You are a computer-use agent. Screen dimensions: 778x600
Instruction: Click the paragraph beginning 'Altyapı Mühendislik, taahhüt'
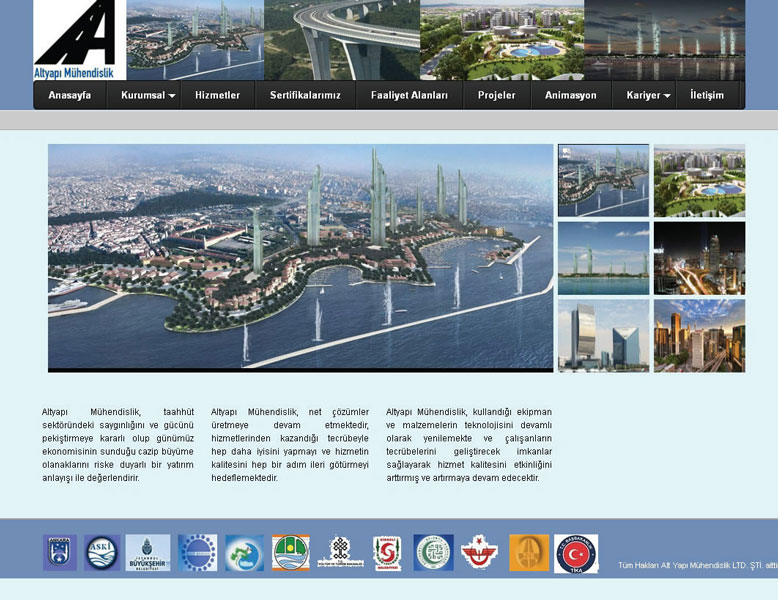[x=118, y=445]
